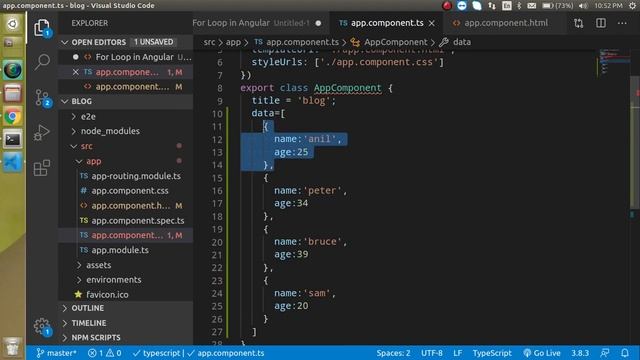Open the errors and warnings count
This screenshot has width=640, height=360.
[x=105, y=353]
